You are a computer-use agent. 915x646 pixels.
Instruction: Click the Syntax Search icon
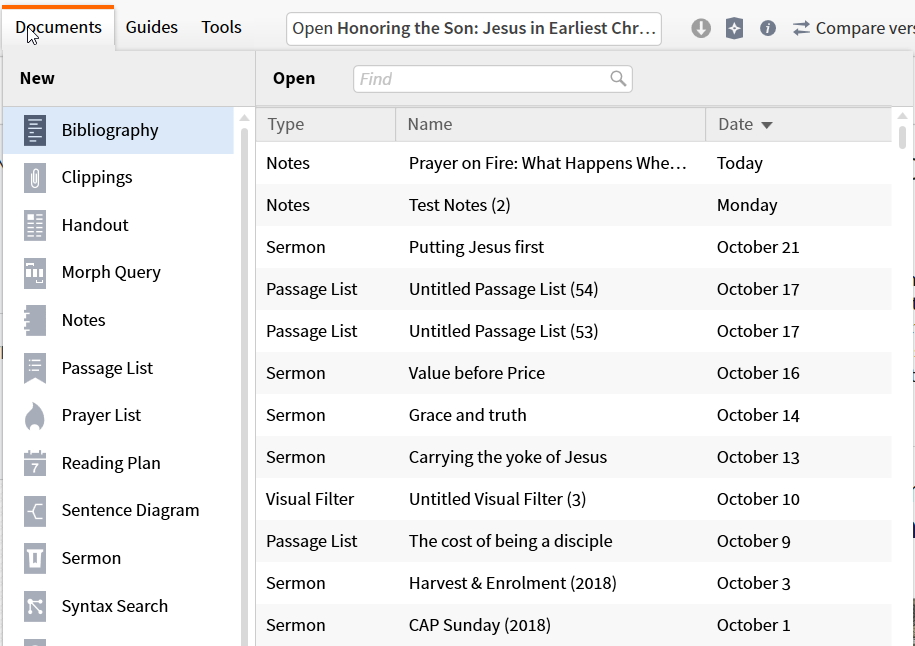click(35, 606)
